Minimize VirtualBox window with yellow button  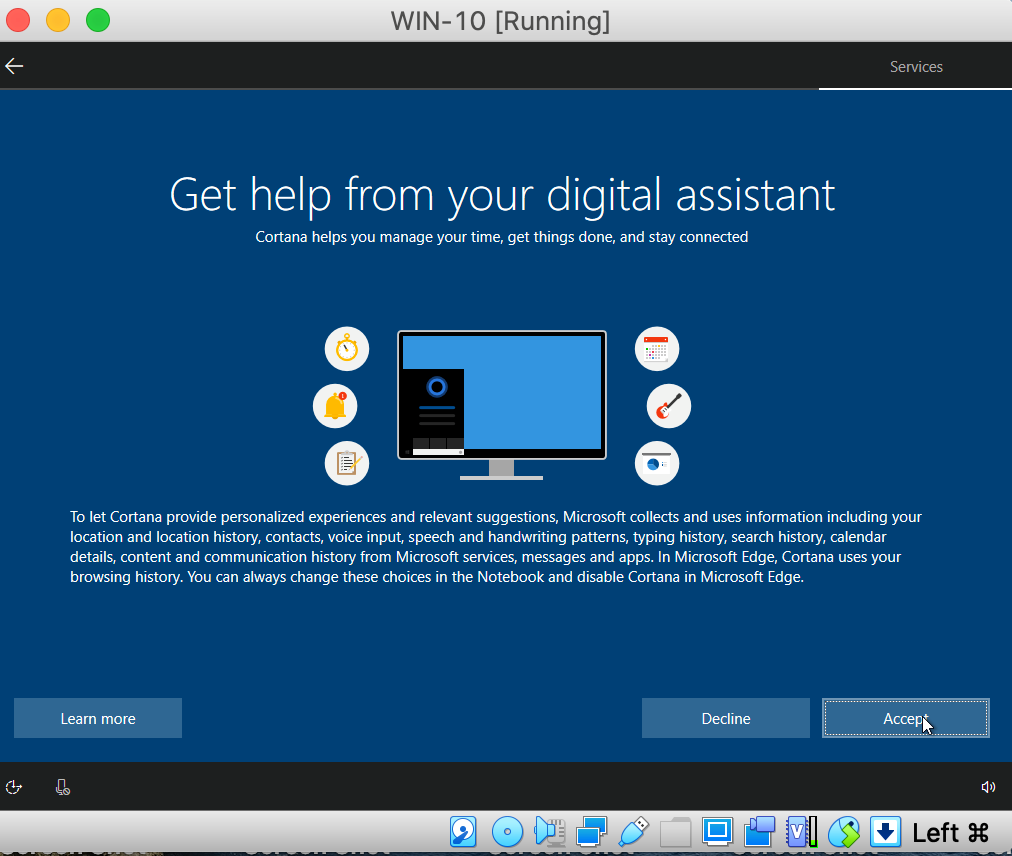coord(58,20)
